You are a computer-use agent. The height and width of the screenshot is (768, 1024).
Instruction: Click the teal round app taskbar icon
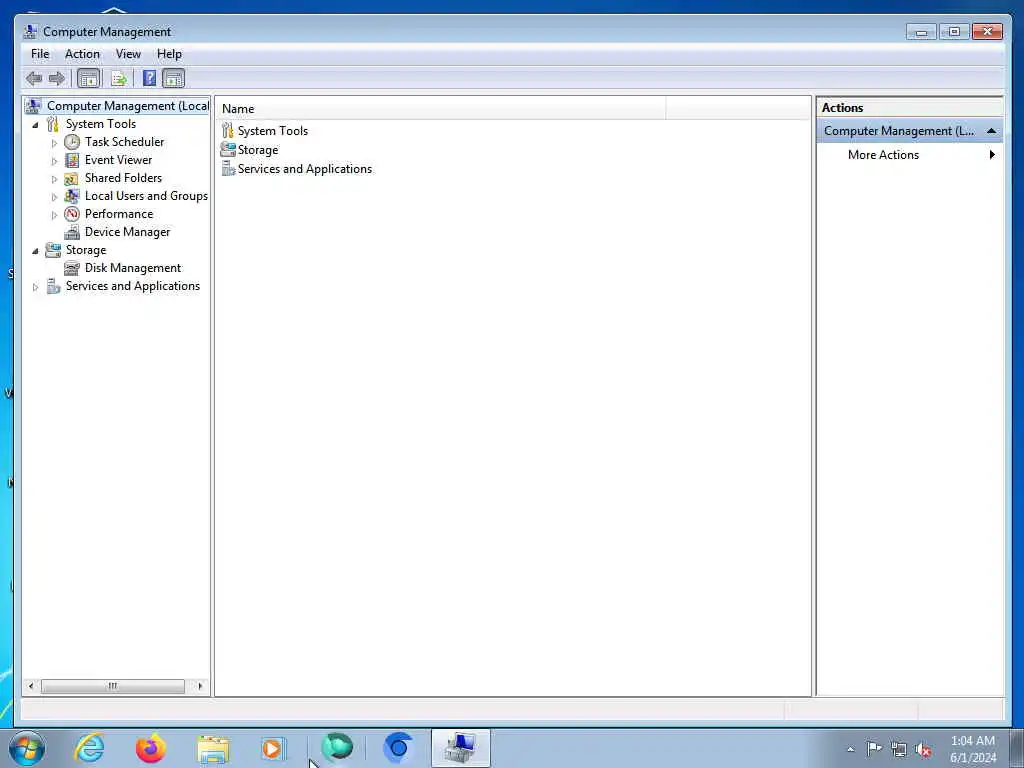click(x=337, y=748)
